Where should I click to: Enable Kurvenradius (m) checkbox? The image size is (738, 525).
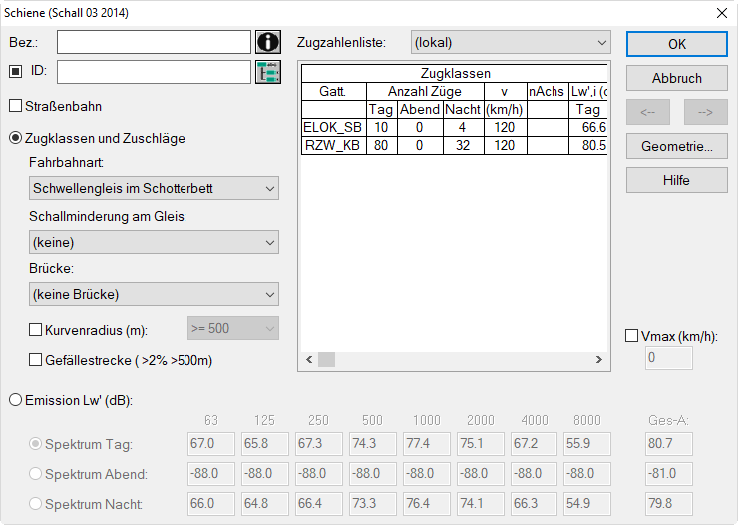35,330
